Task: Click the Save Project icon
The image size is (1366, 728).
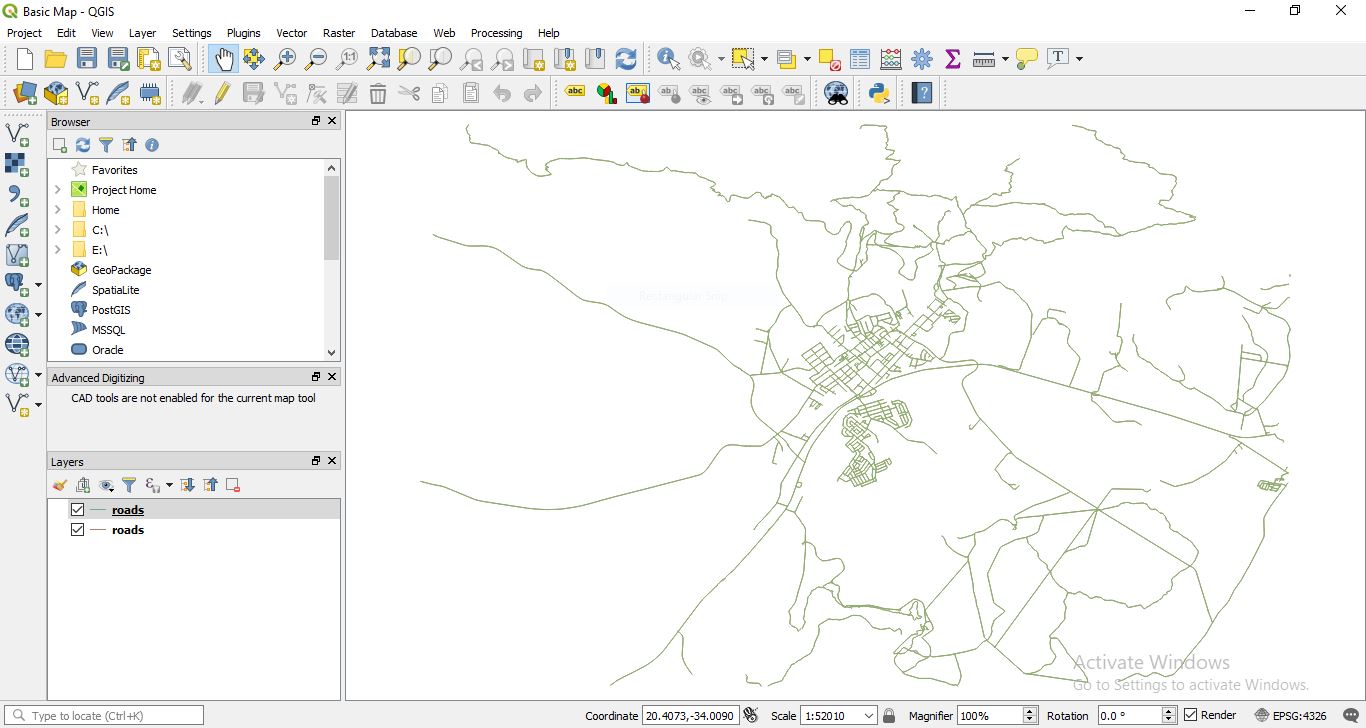Action: click(x=87, y=59)
